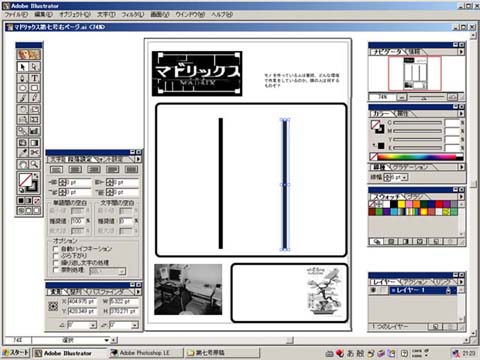480x360 pixels.
Task: Select the Ellipse tool
Action: click(x=23, y=88)
